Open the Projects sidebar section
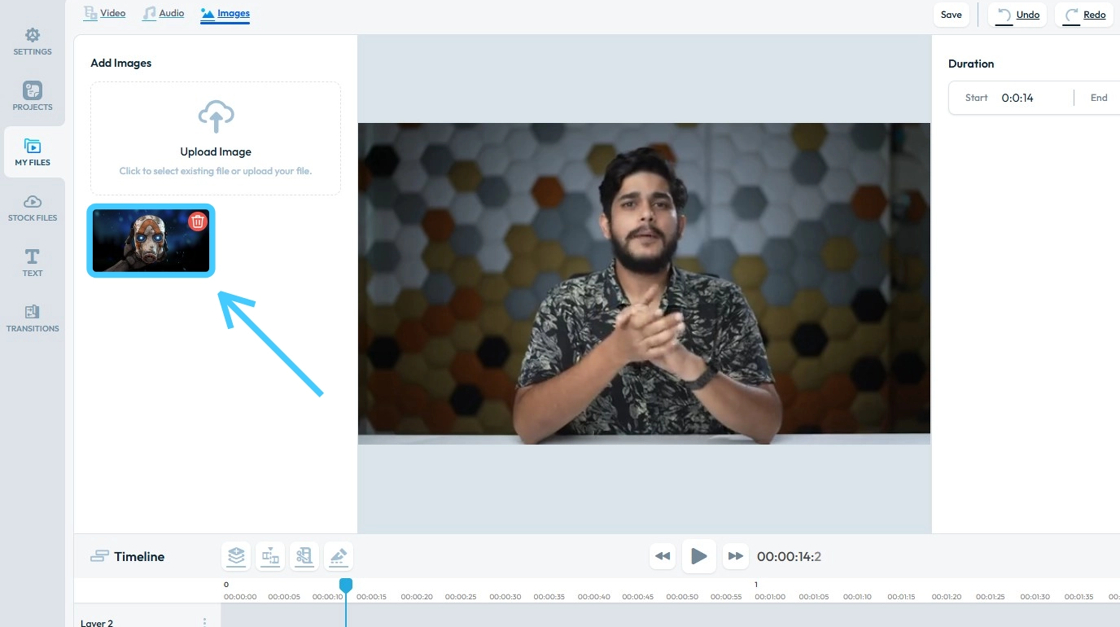The height and width of the screenshot is (627, 1120). coord(32,96)
